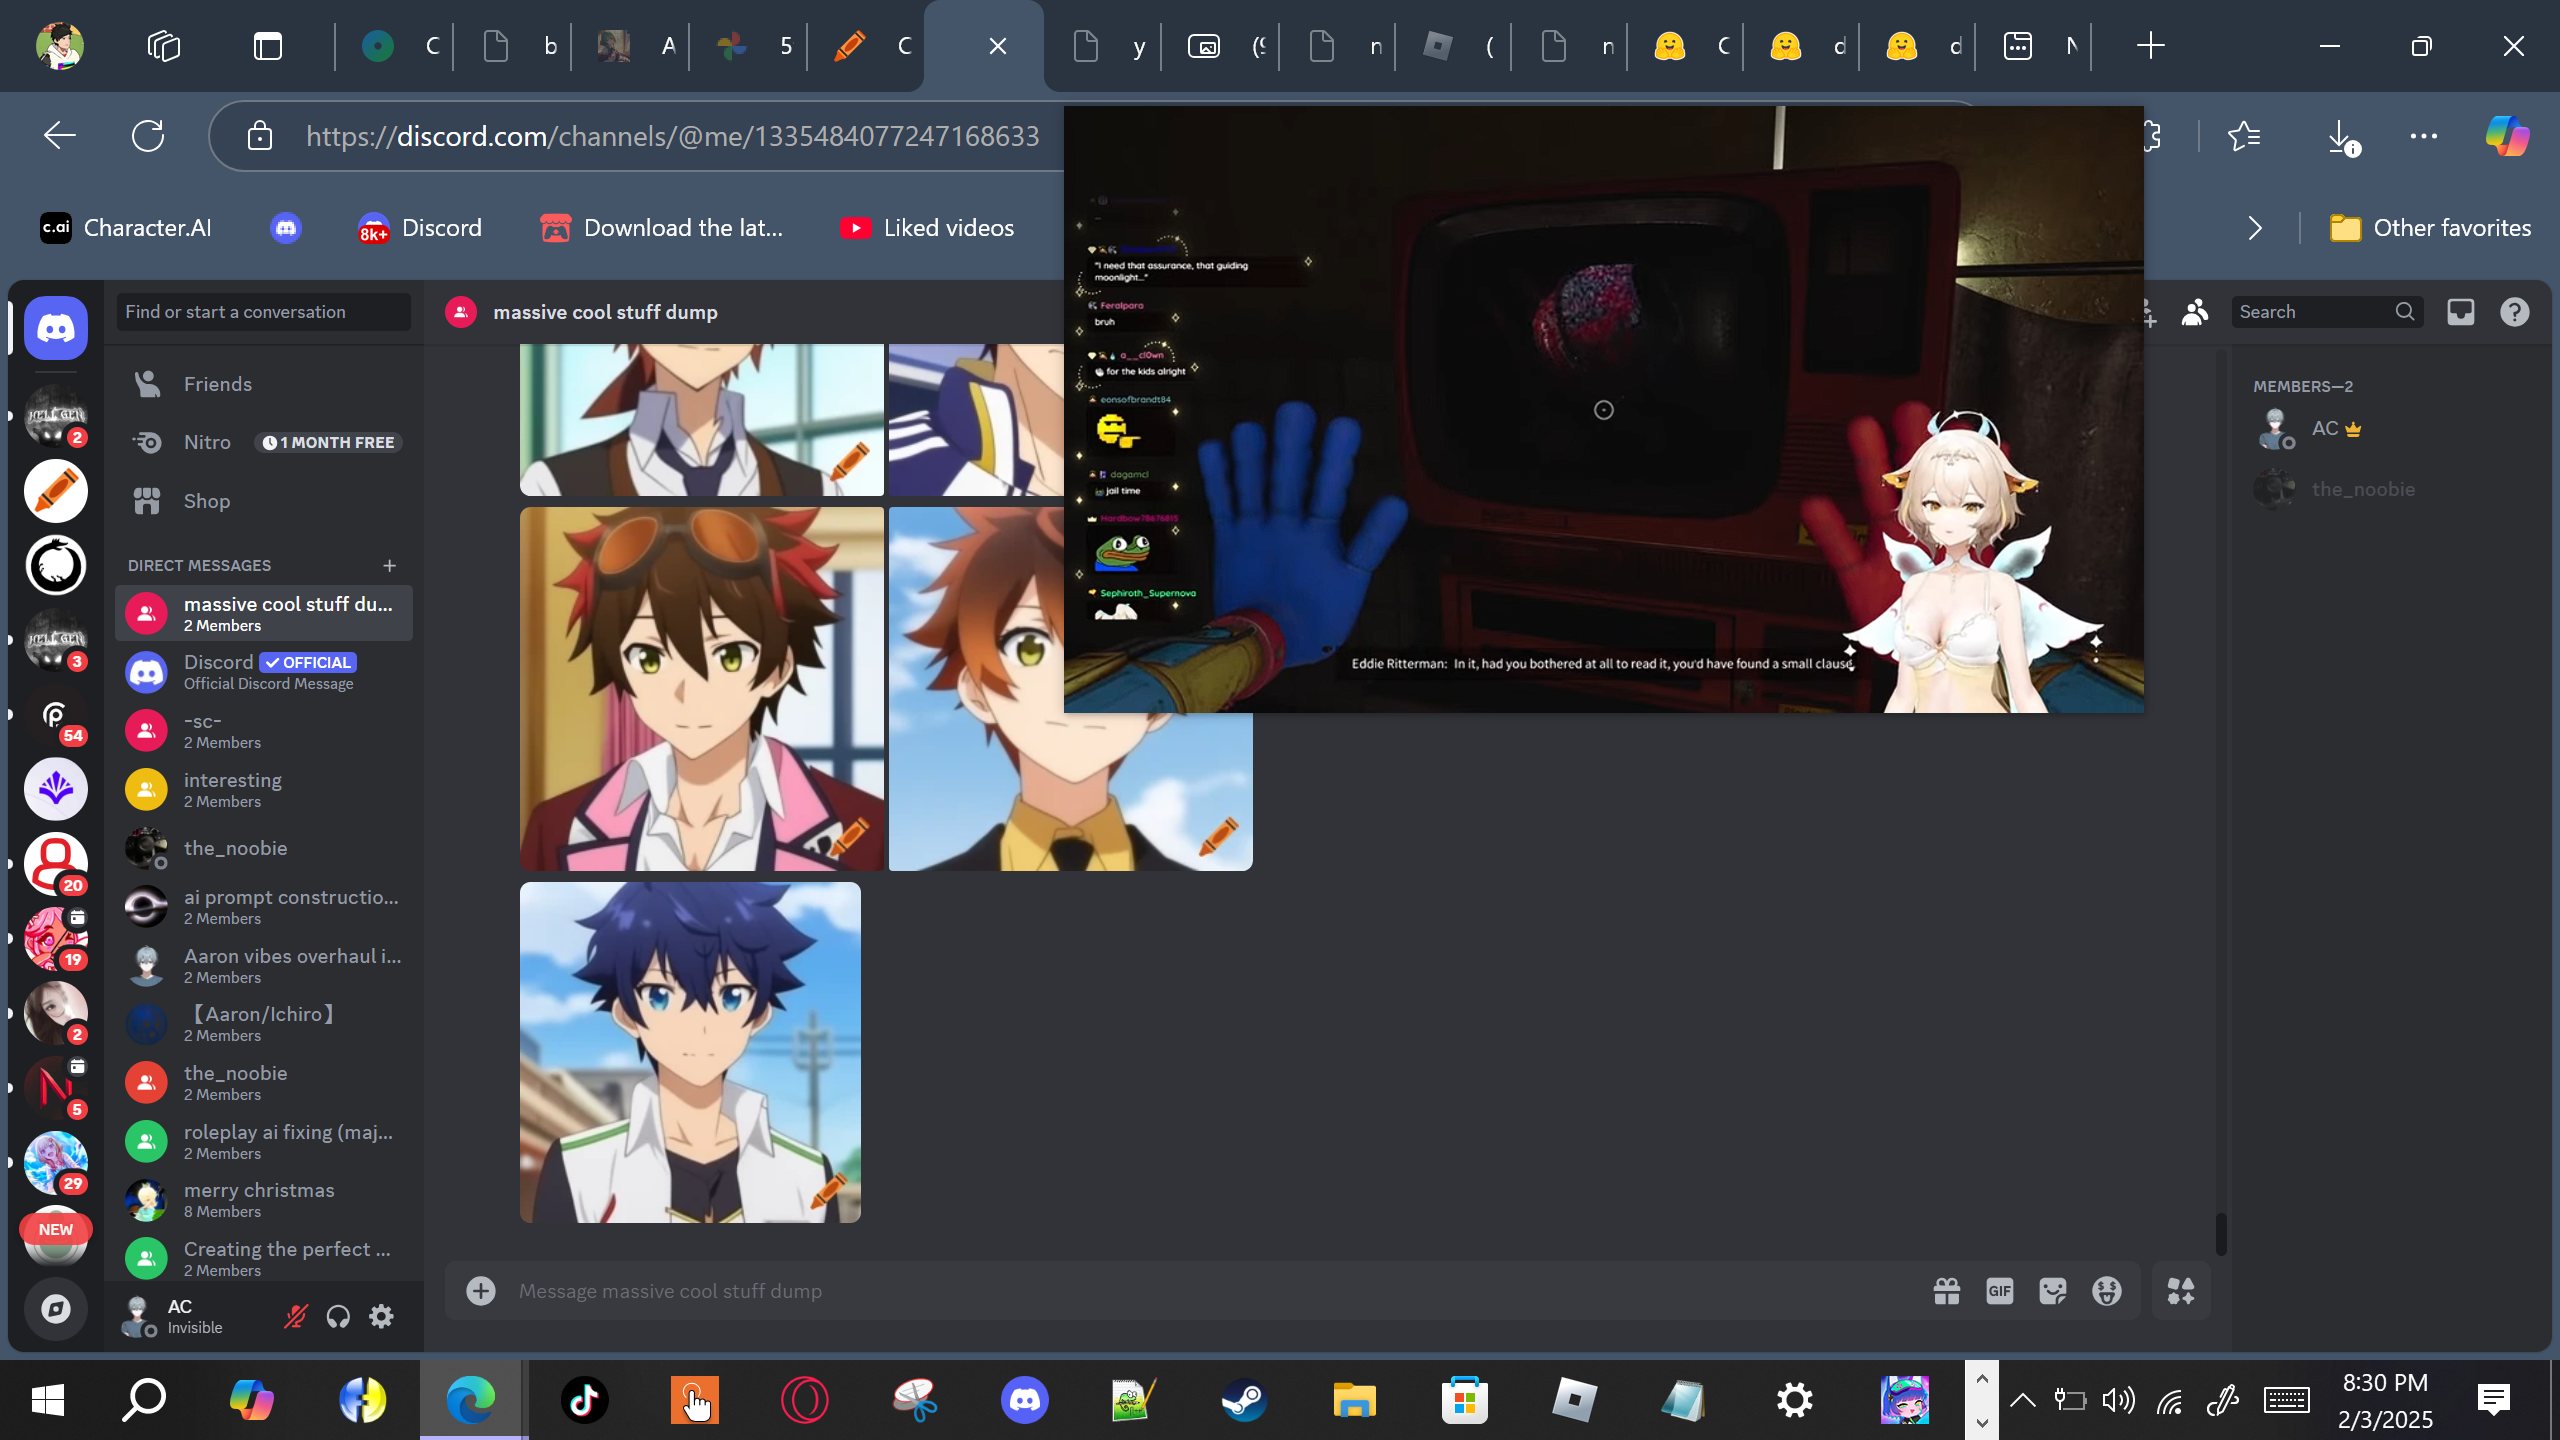Create a new DM with plus icon
Image resolution: width=2560 pixels, height=1440 pixels.
389,565
